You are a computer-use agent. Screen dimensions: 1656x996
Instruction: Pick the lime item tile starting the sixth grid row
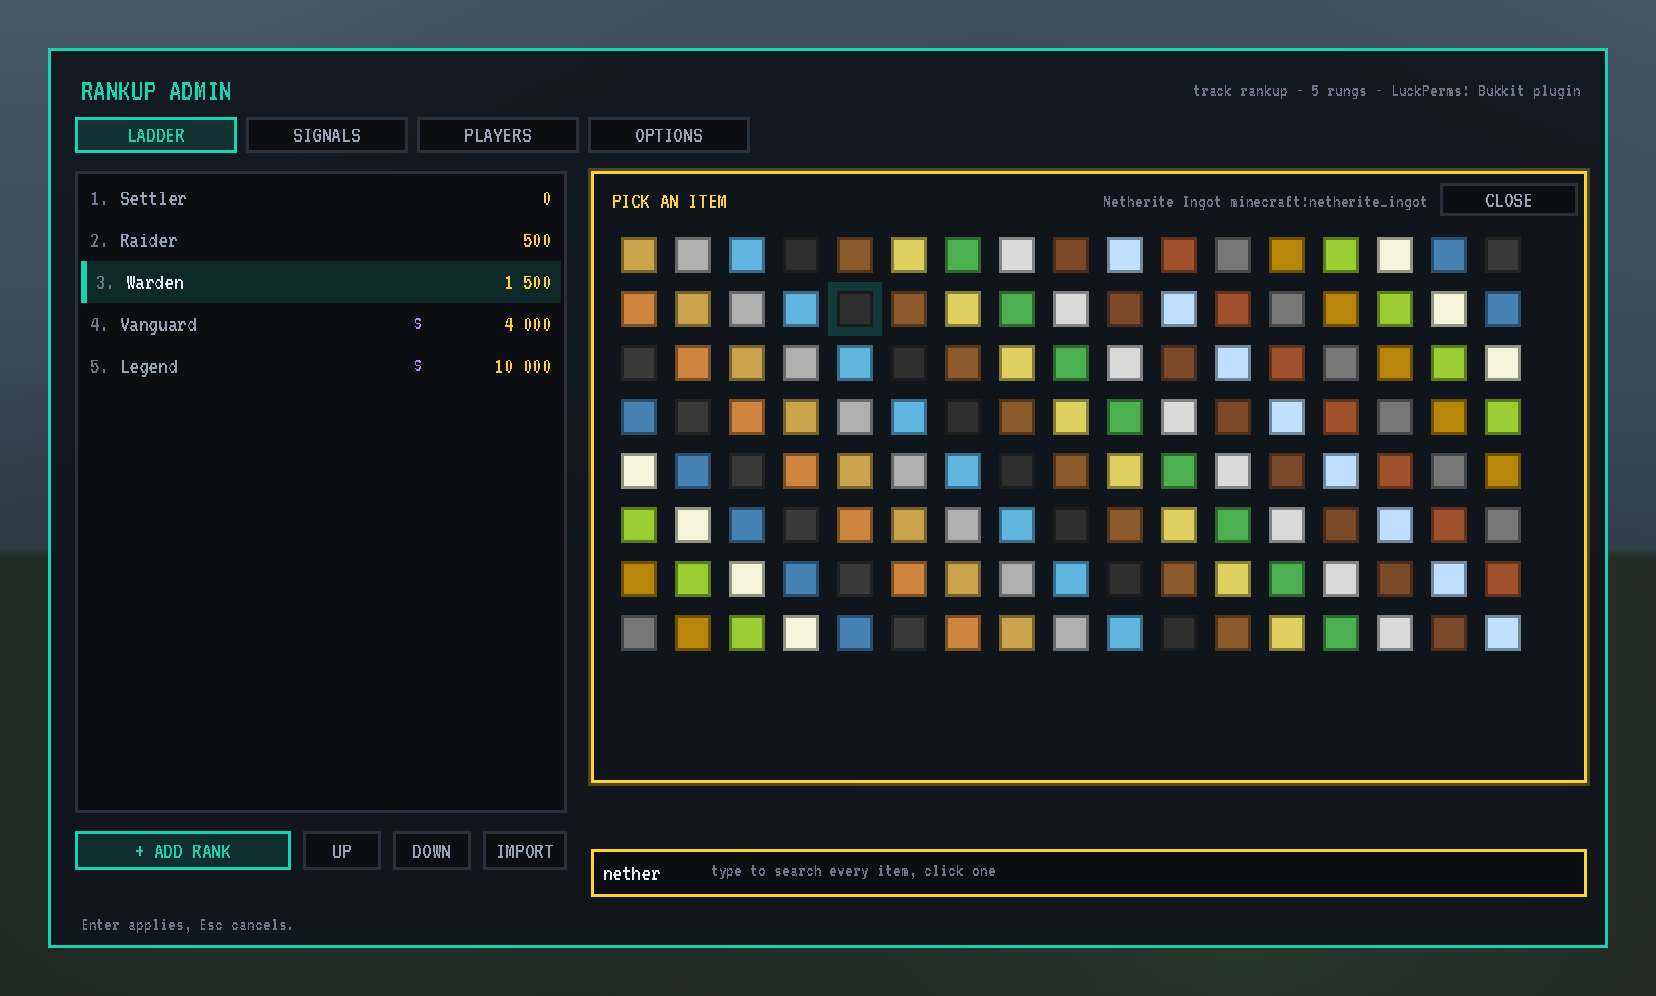tap(639, 525)
